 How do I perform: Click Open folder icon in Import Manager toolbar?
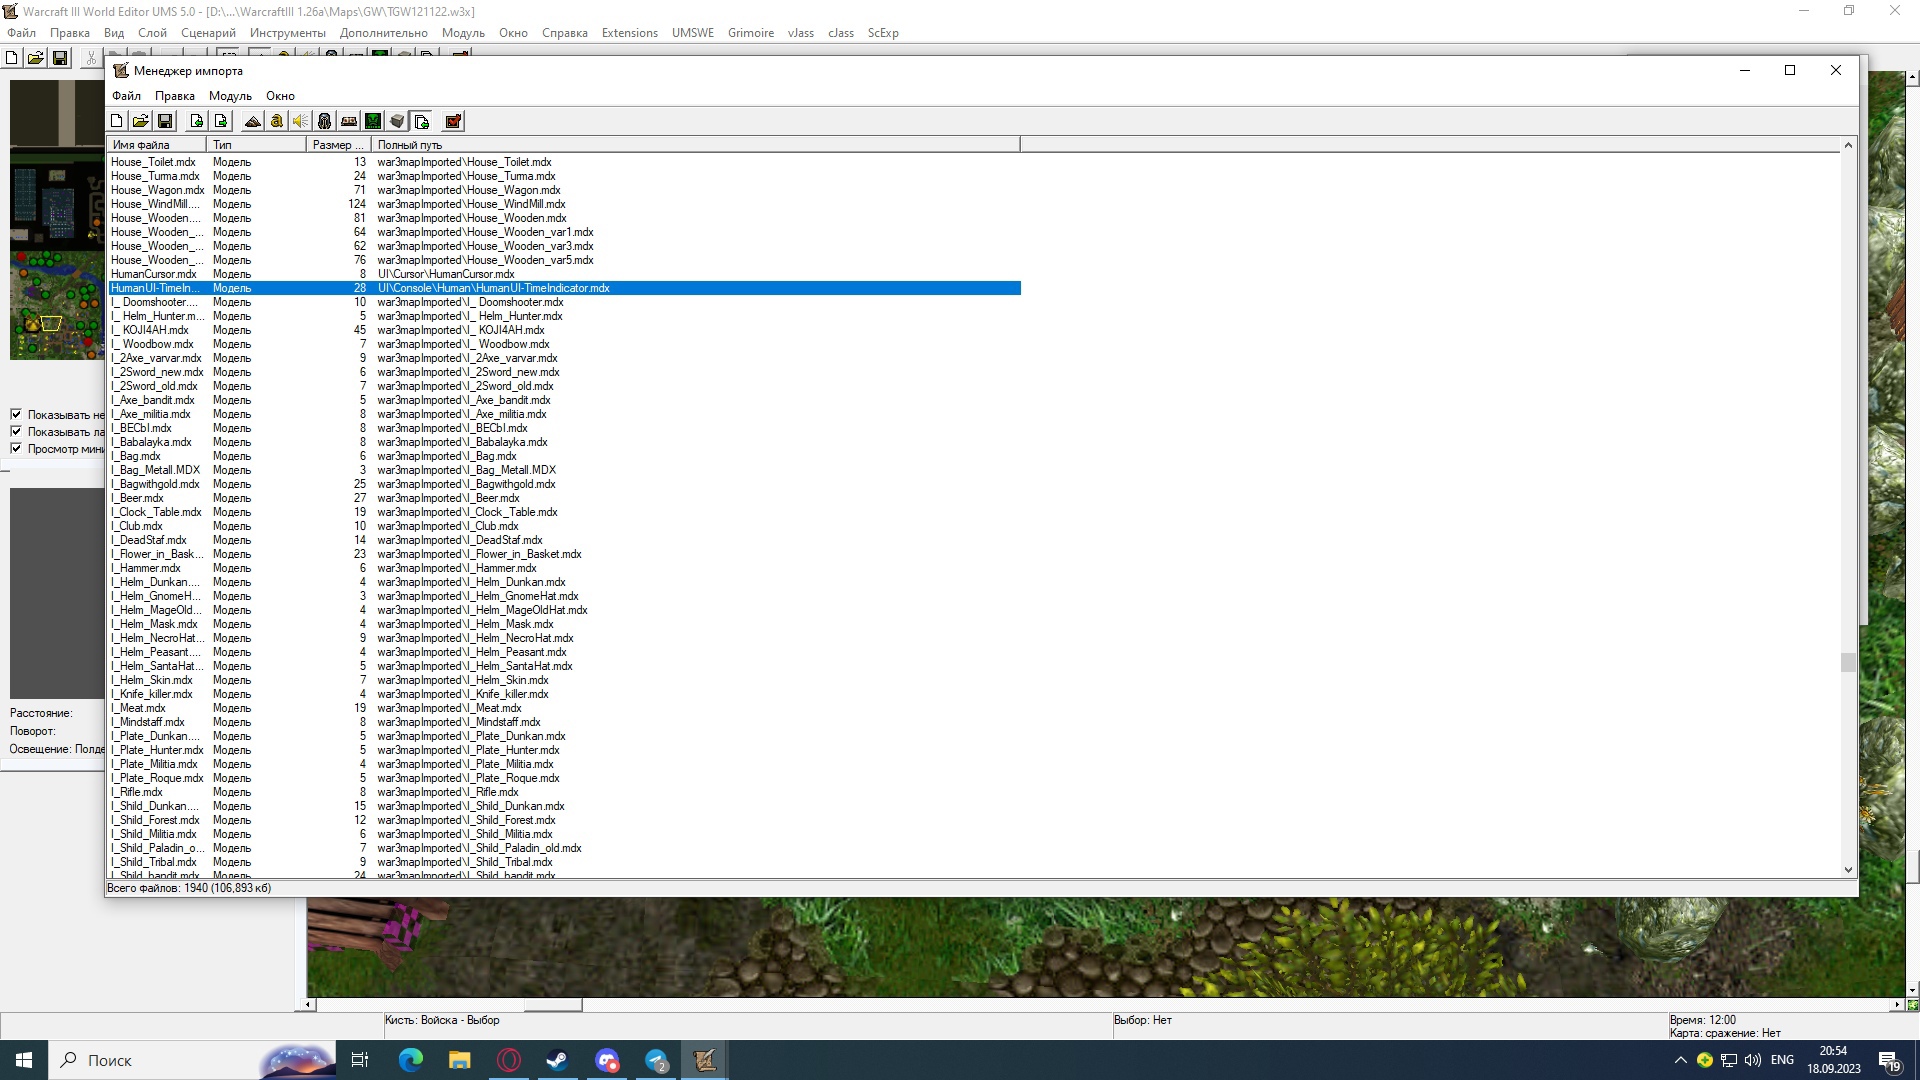coord(141,121)
